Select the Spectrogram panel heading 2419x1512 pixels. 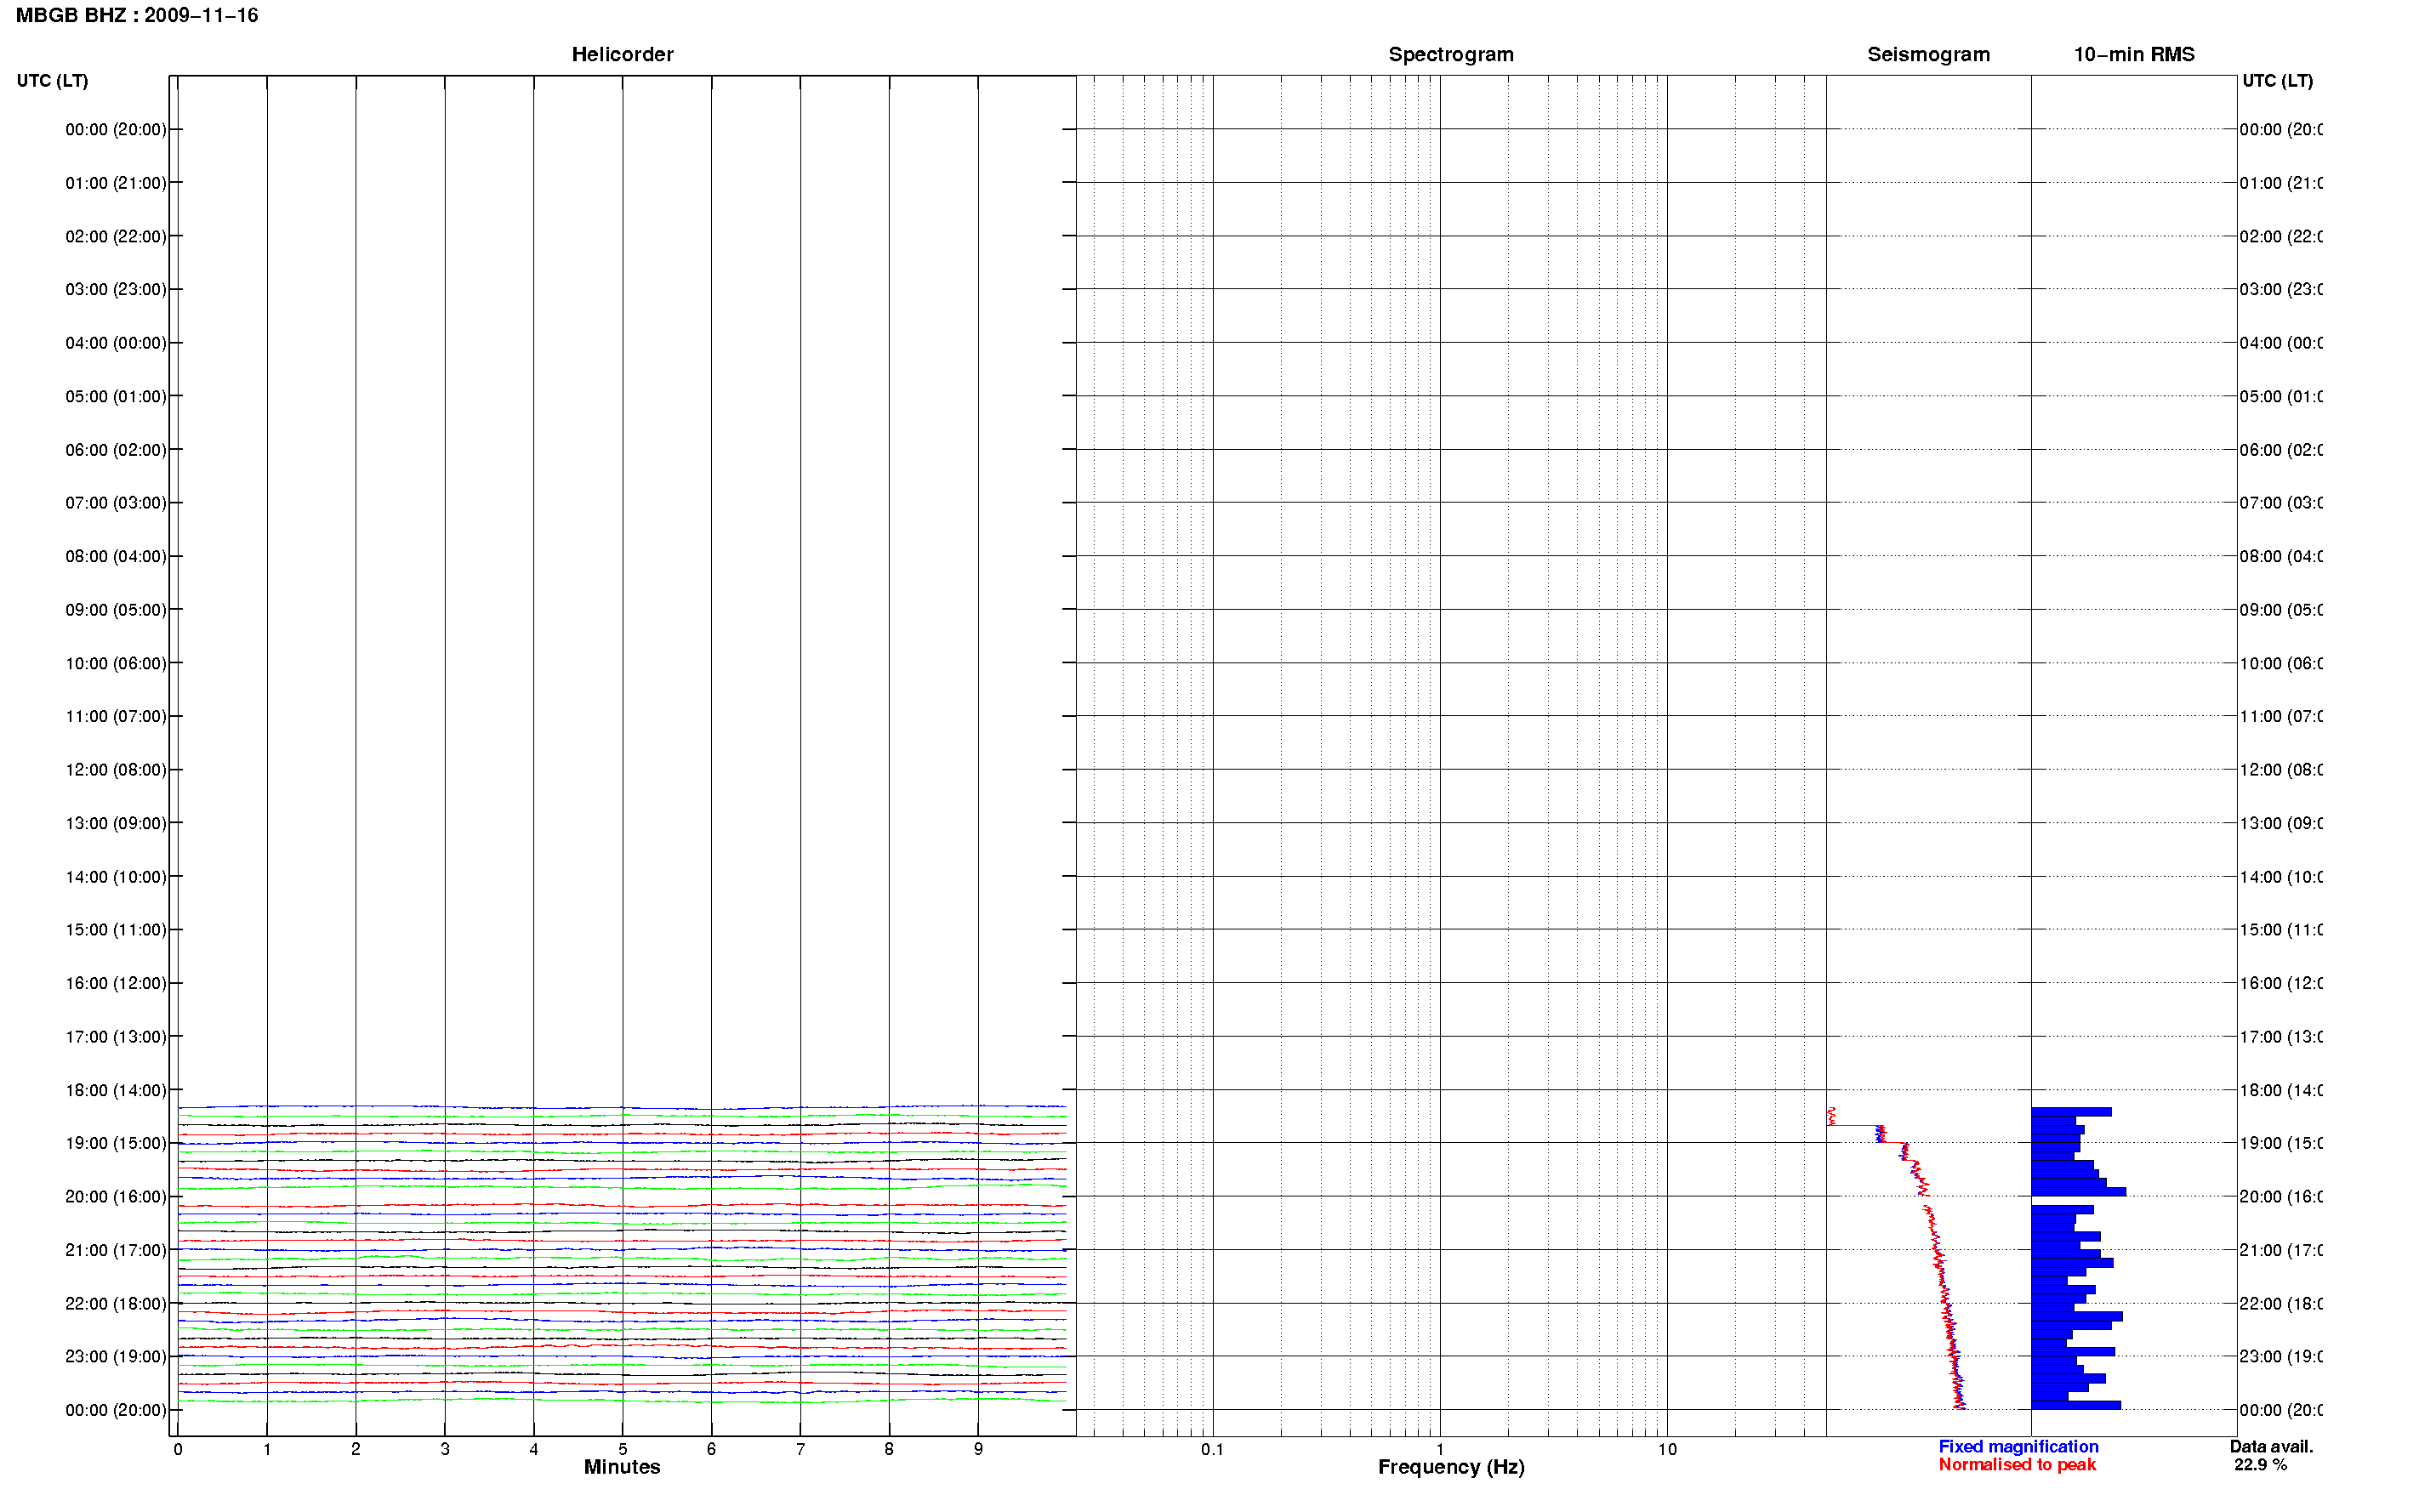(1451, 54)
